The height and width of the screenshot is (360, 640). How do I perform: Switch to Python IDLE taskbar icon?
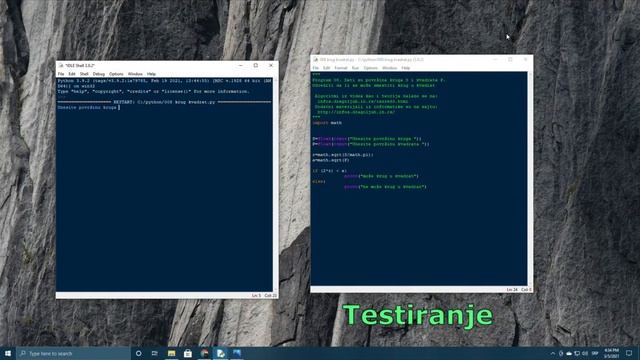click(x=221, y=353)
